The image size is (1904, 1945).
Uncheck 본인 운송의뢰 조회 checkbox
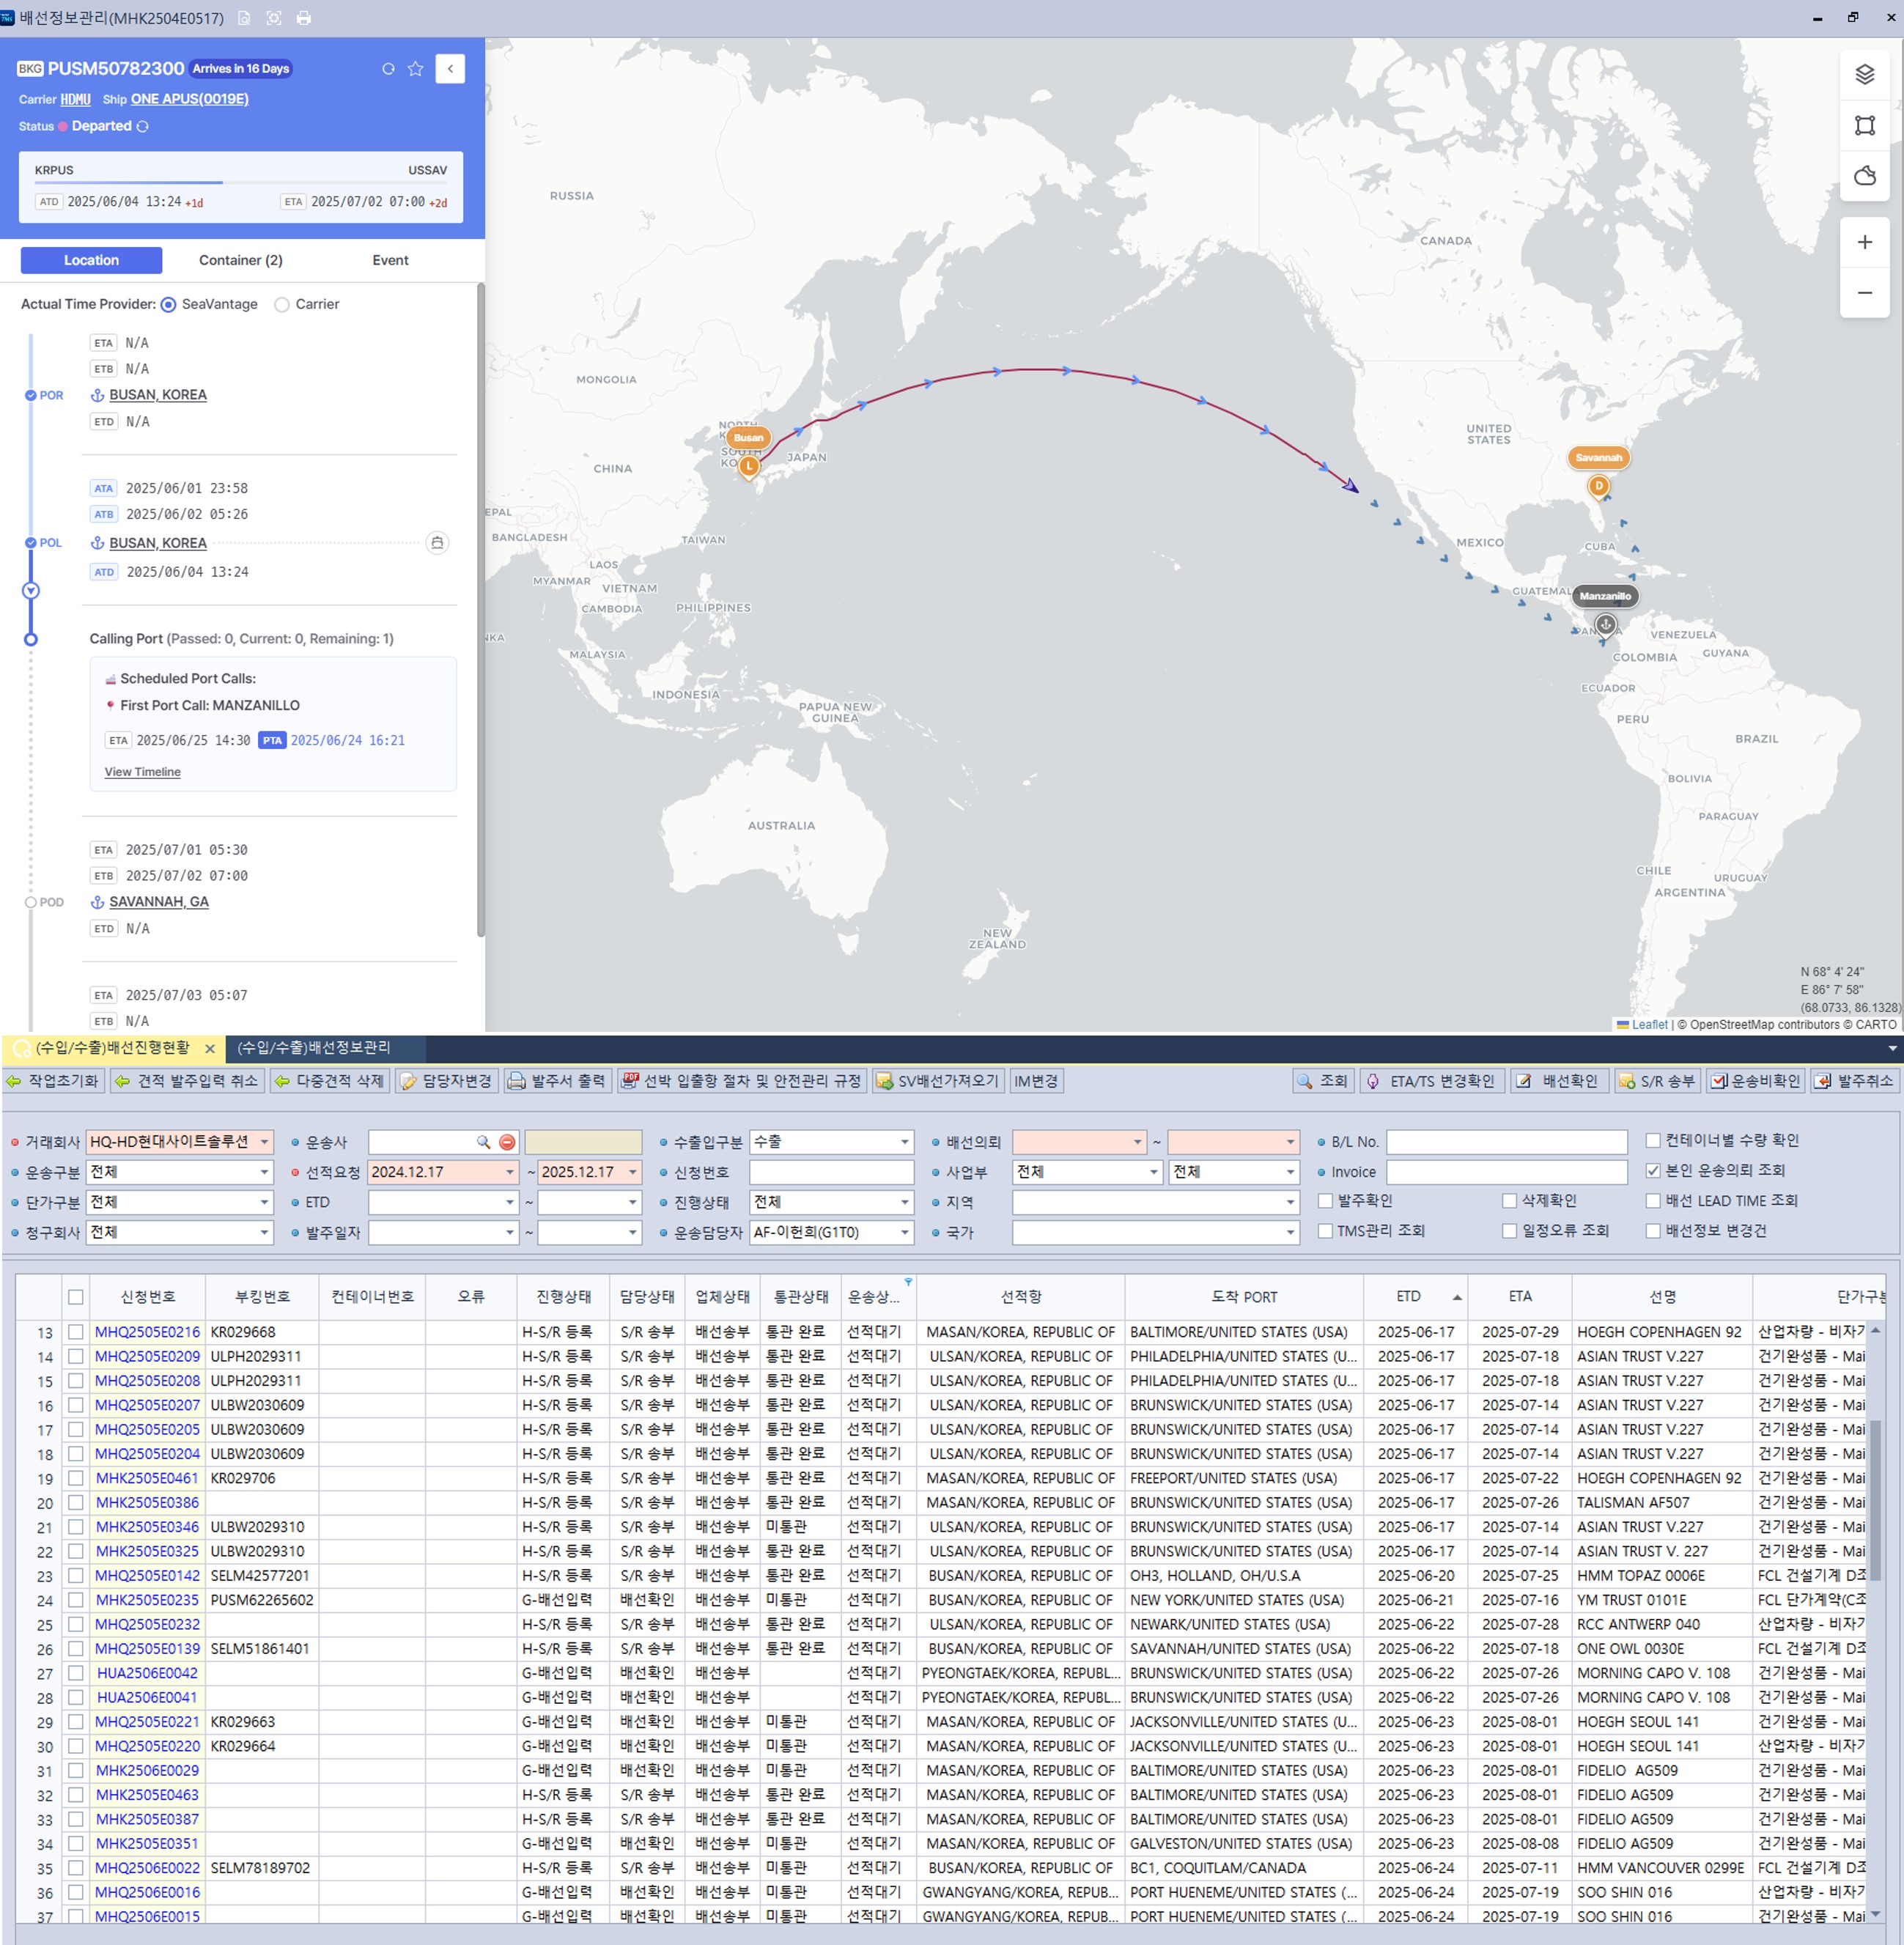1653,1170
